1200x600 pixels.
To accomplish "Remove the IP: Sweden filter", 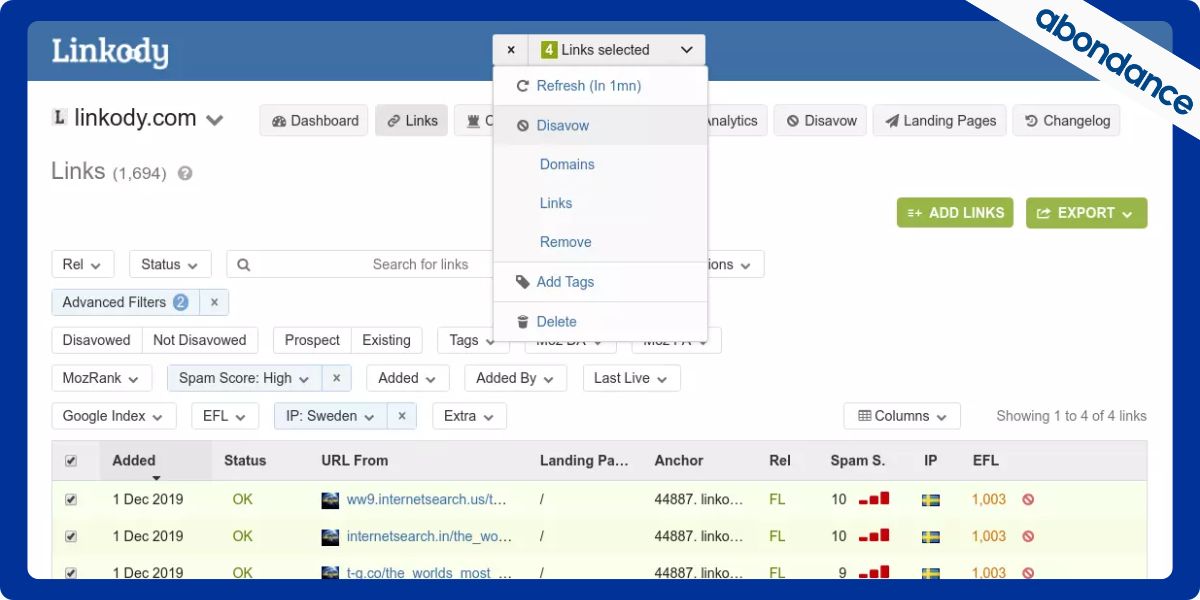I will point(402,416).
